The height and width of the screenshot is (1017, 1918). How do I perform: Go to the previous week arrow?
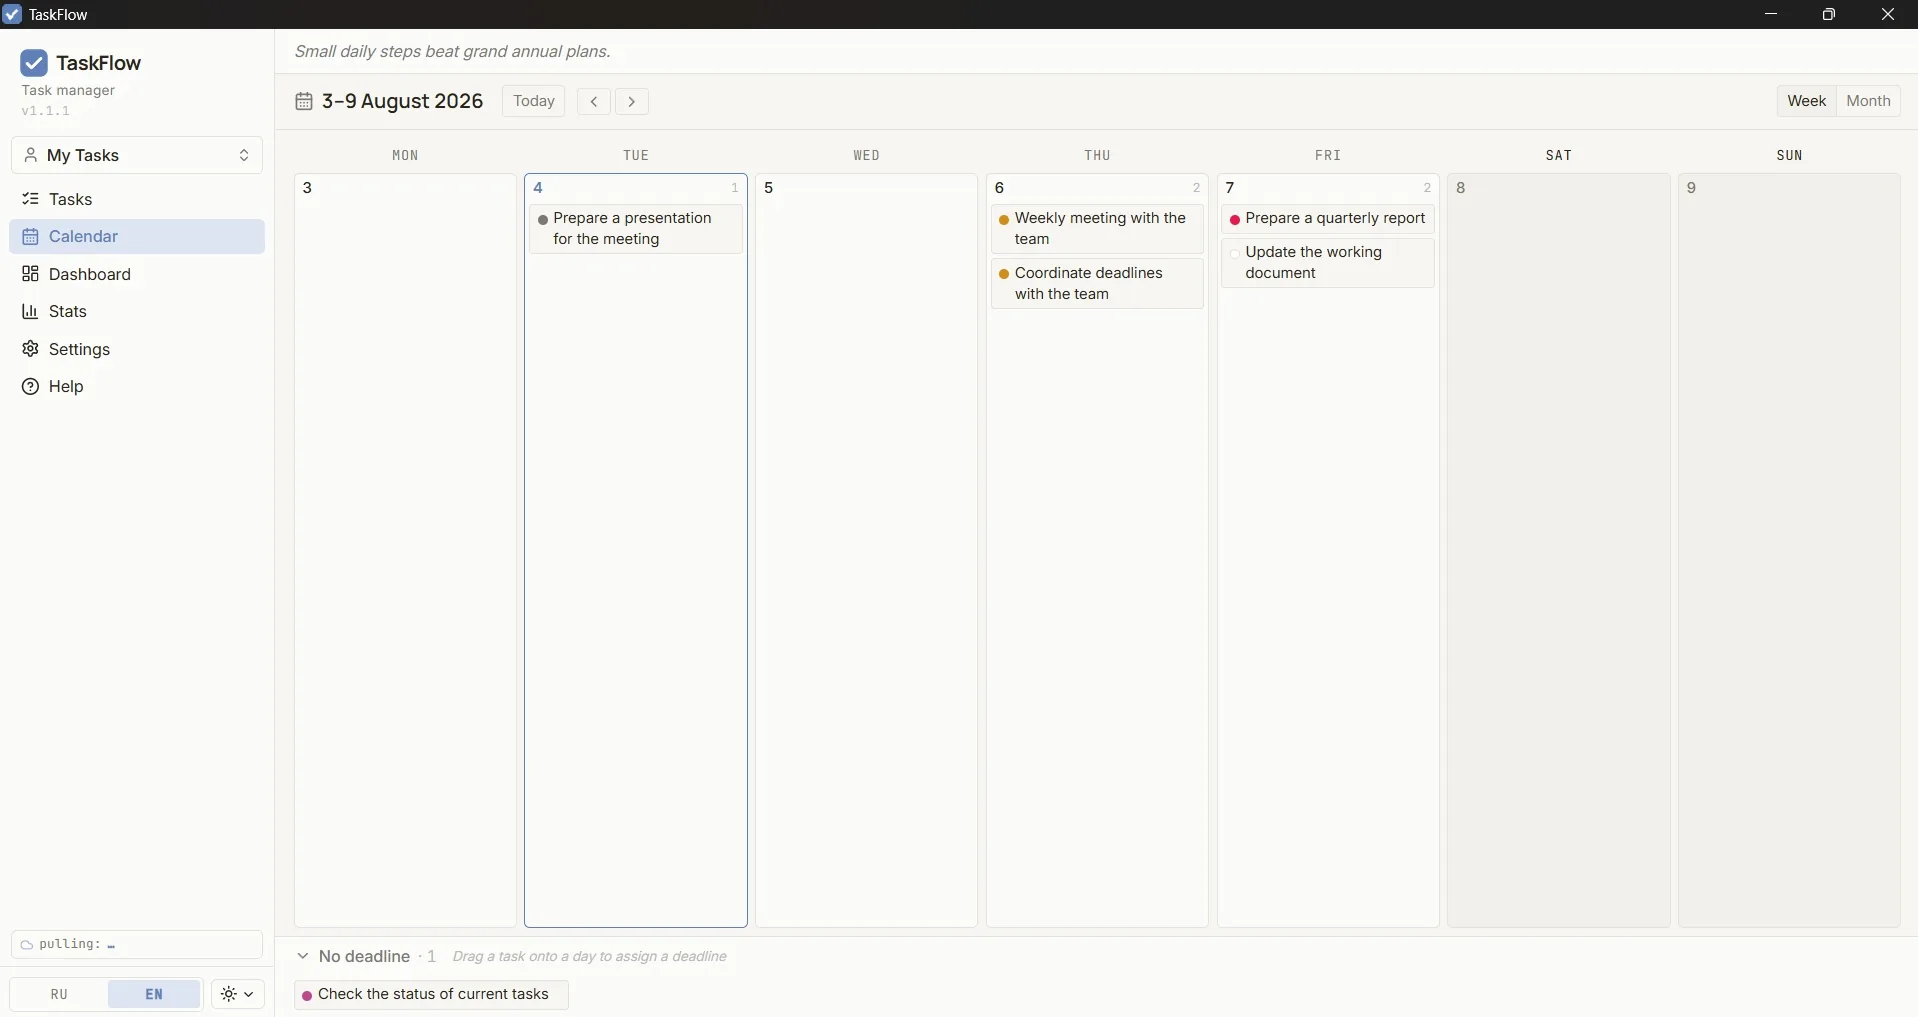(595, 102)
